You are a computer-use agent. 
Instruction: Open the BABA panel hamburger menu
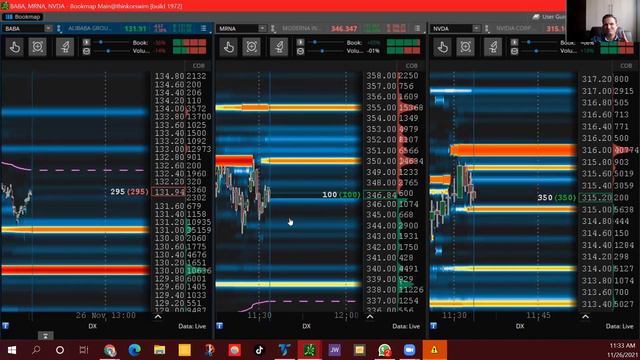[203, 29]
